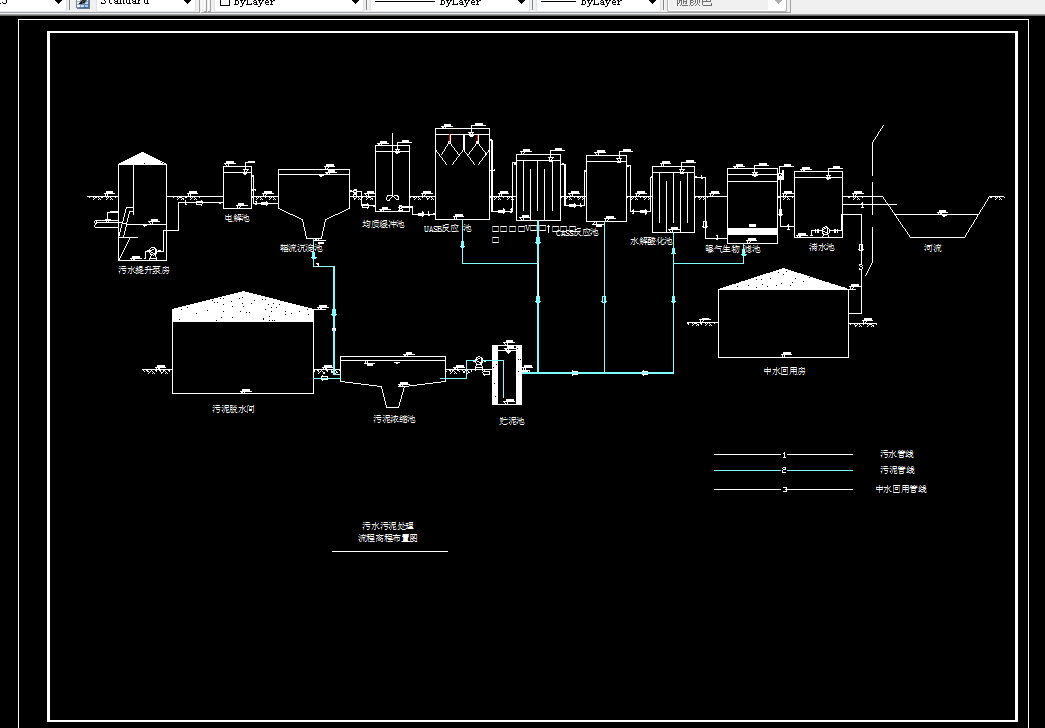Select the 清水池 label

coord(821,247)
